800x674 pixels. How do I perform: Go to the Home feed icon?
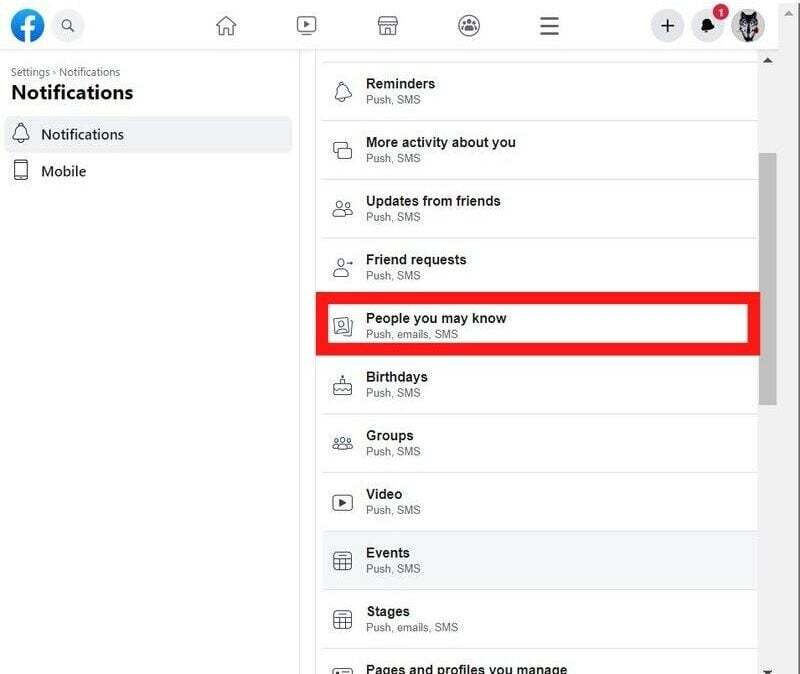click(226, 26)
